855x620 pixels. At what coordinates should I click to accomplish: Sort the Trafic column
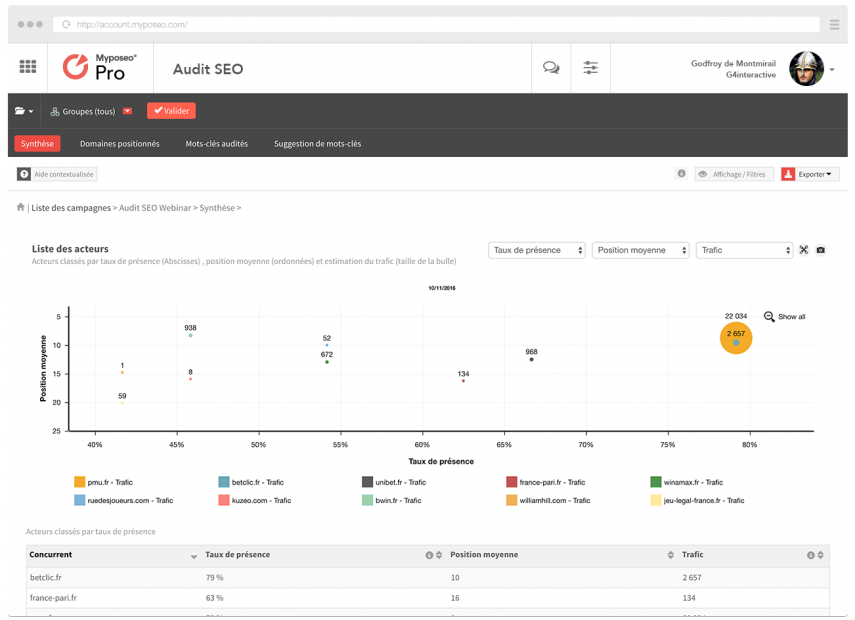point(821,555)
